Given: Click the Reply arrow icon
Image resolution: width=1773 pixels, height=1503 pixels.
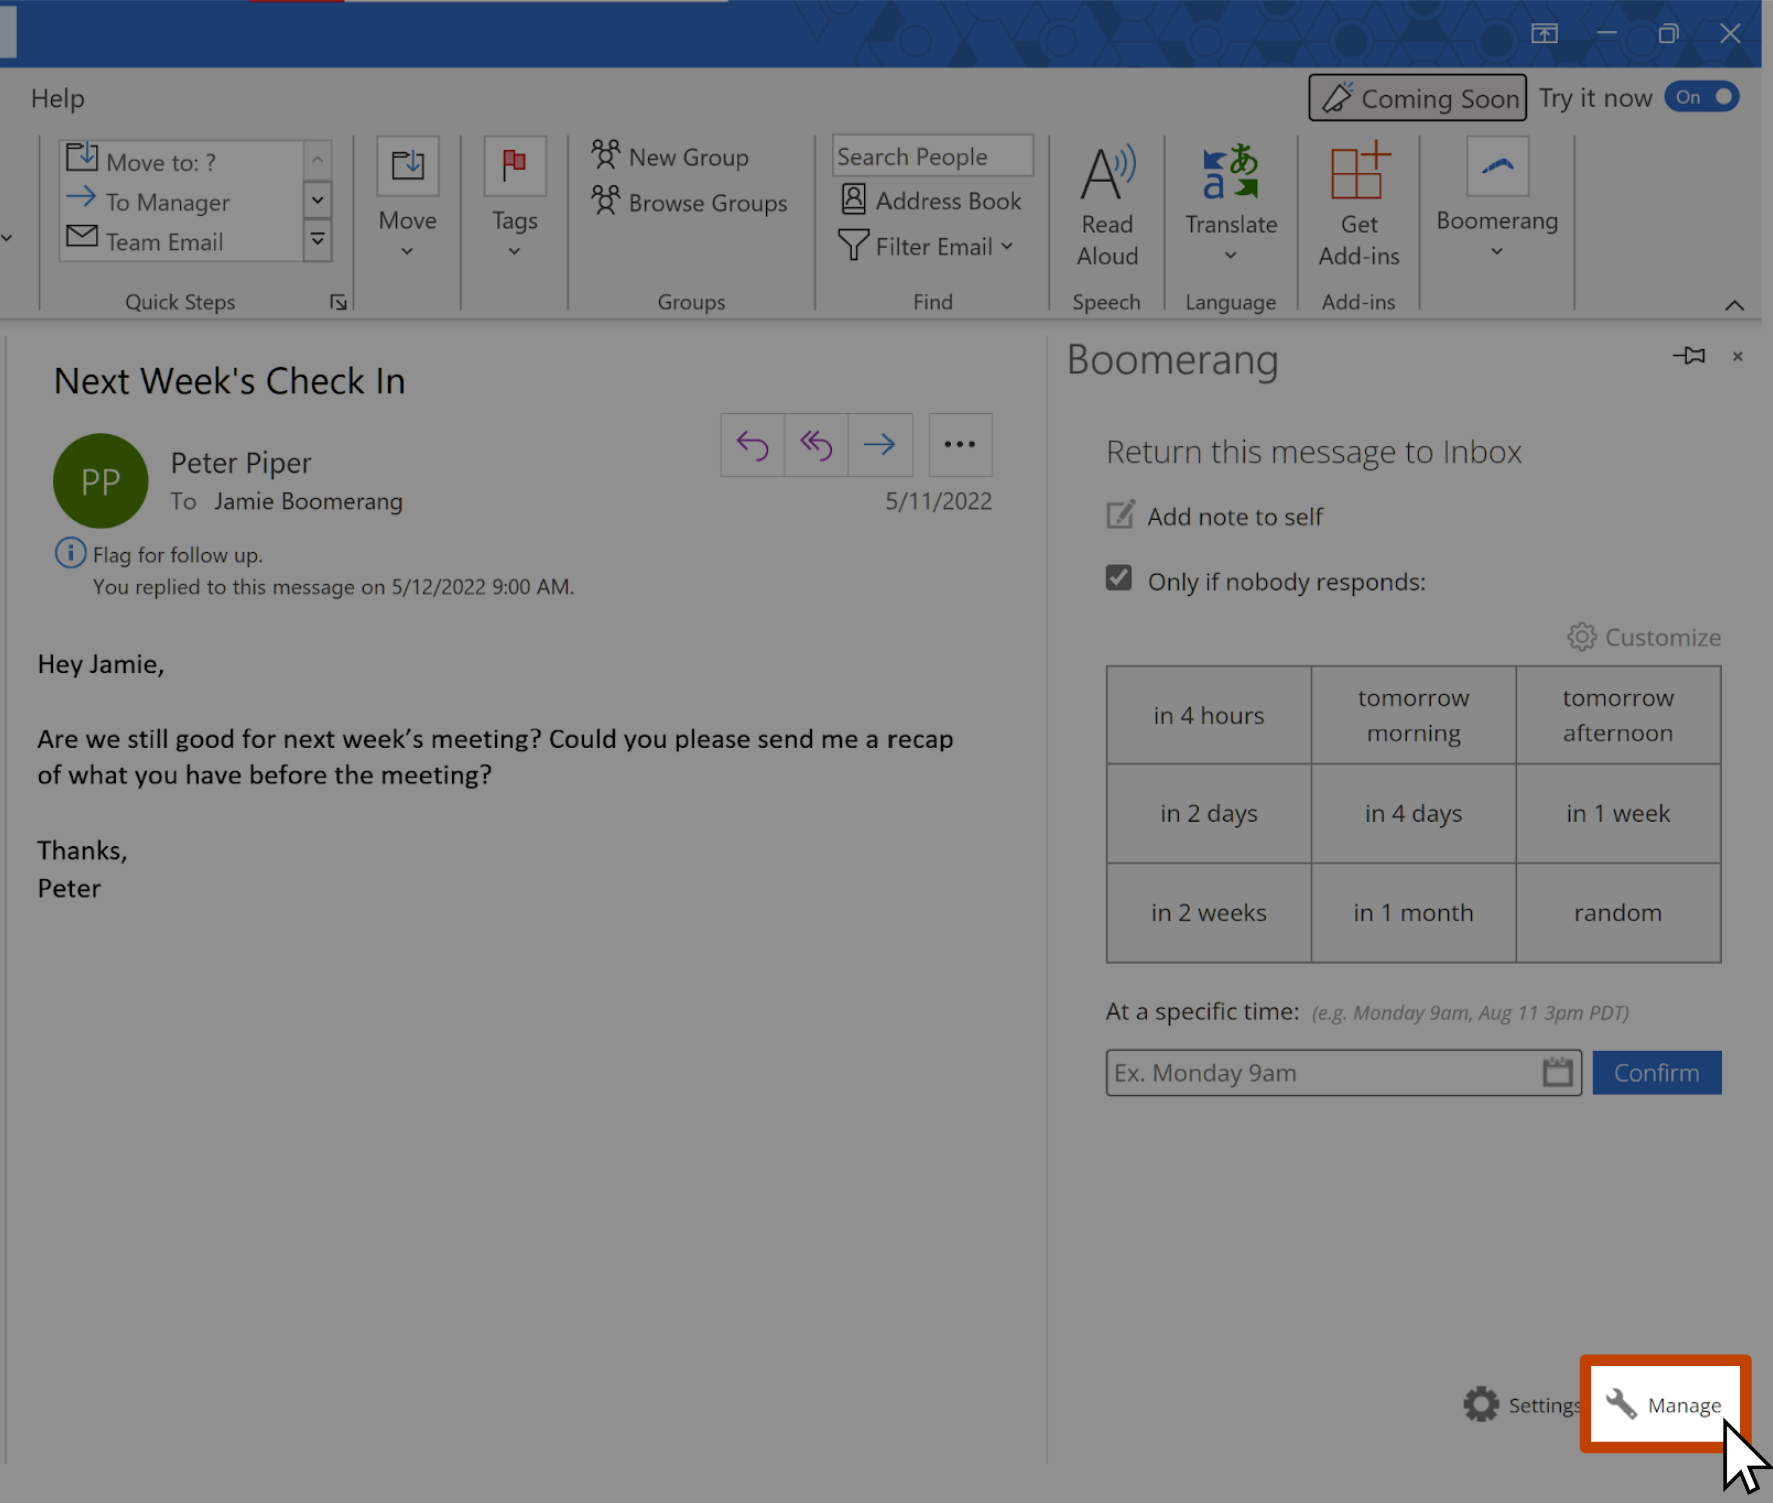Looking at the screenshot, I should 752,445.
